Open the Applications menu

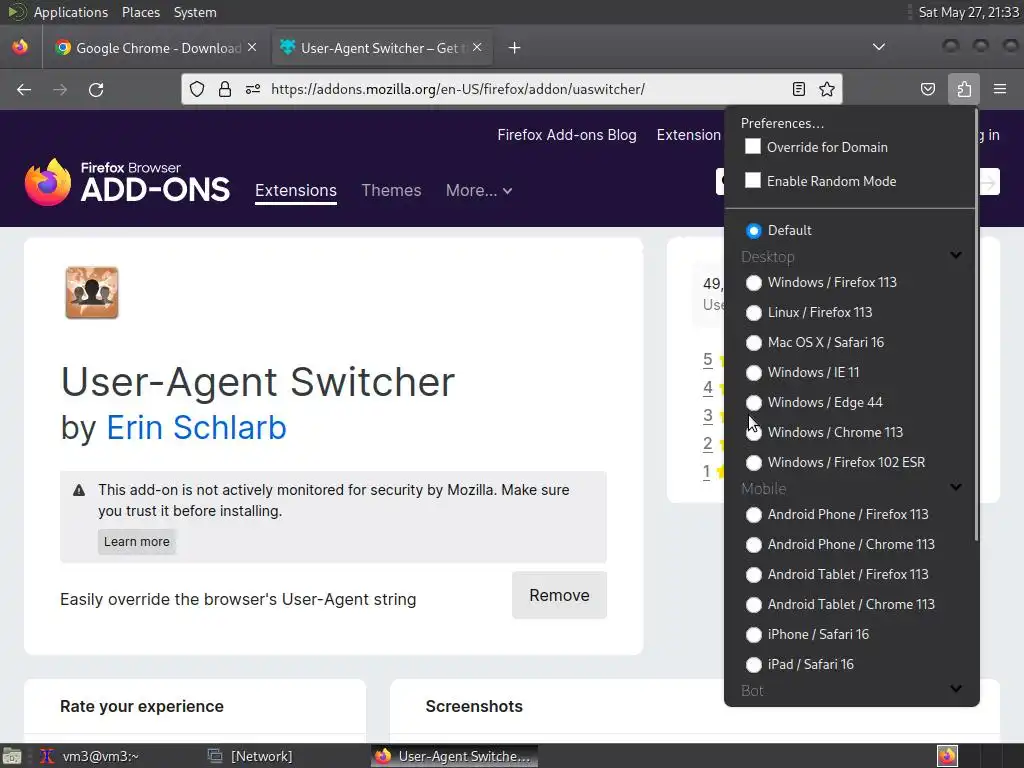(x=71, y=12)
